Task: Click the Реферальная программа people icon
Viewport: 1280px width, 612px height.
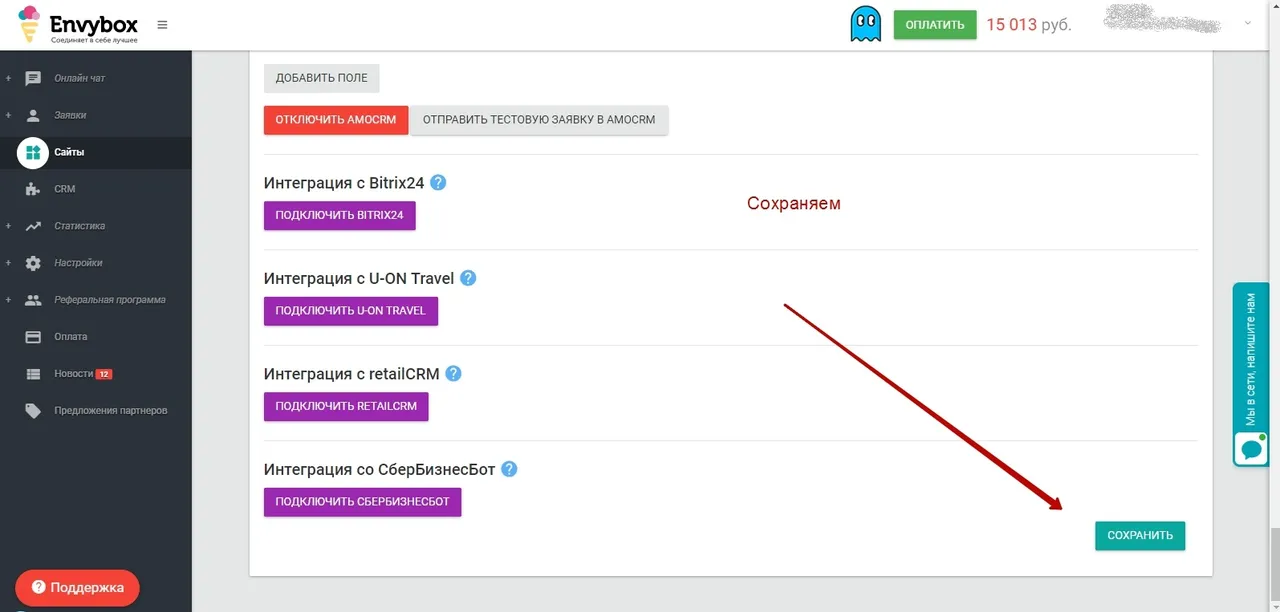Action: click(33, 300)
